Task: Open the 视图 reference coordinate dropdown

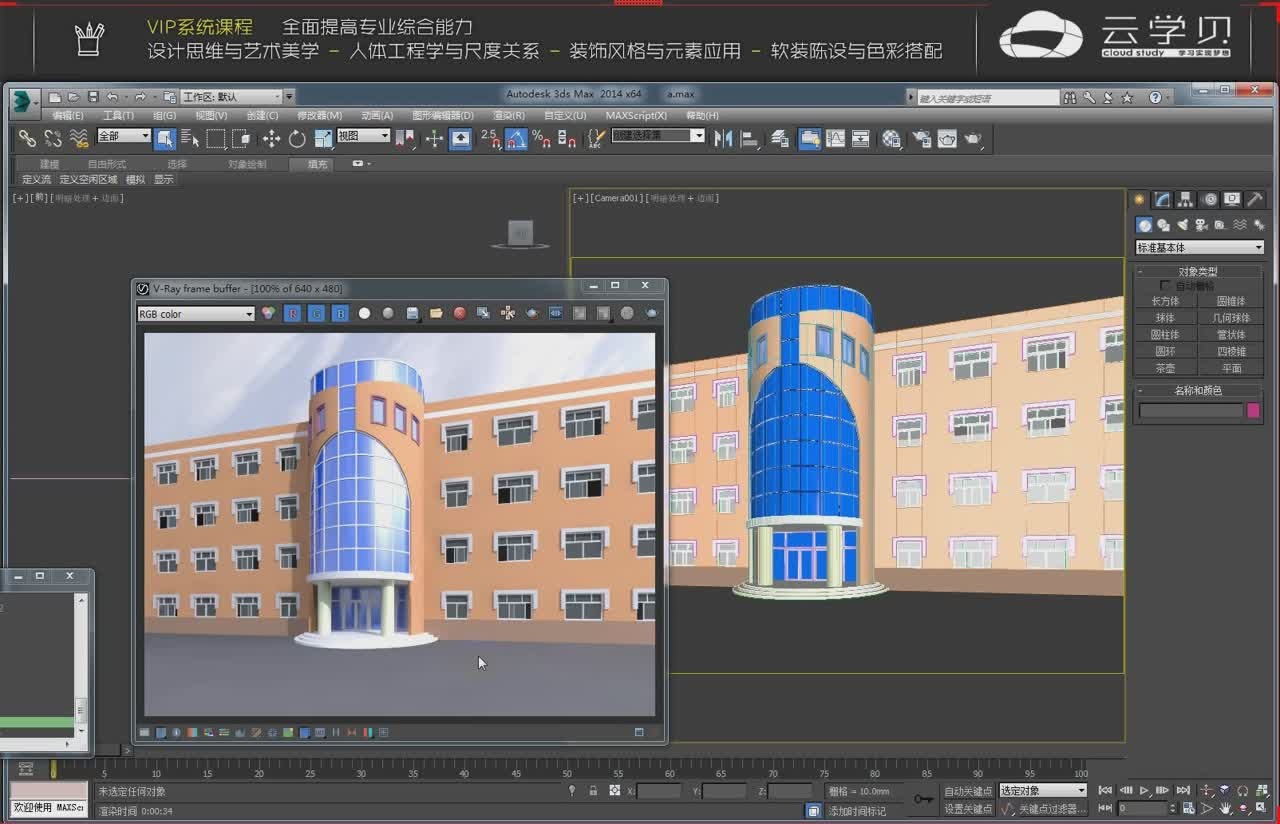Action: [363, 136]
